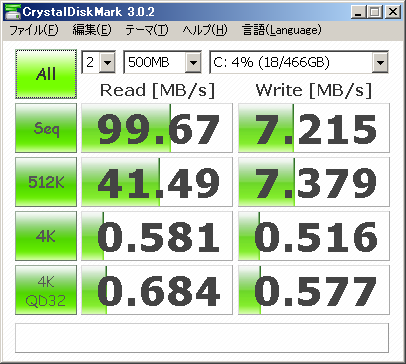
Task: Open the テーマ(T) menu
Action: click(x=147, y=30)
